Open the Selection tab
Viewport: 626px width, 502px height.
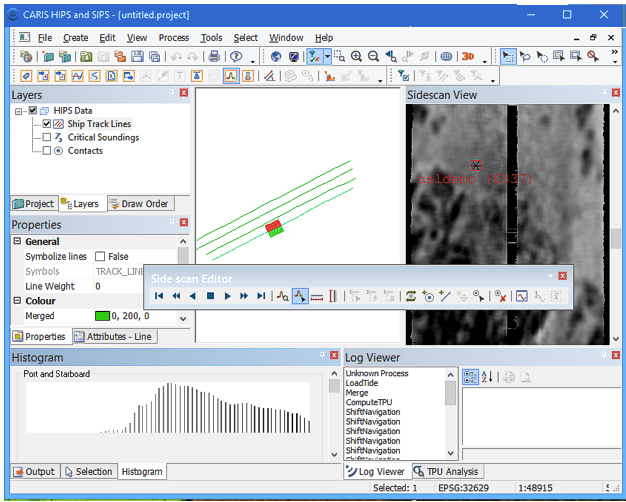point(87,471)
